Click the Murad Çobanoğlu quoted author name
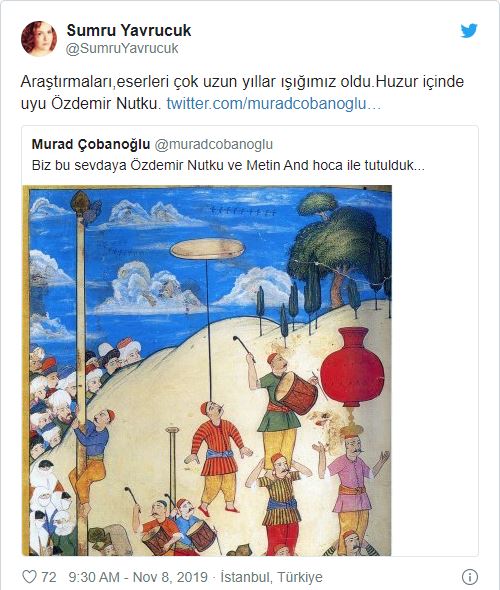This screenshot has height=590, width=500. pos(91,144)
